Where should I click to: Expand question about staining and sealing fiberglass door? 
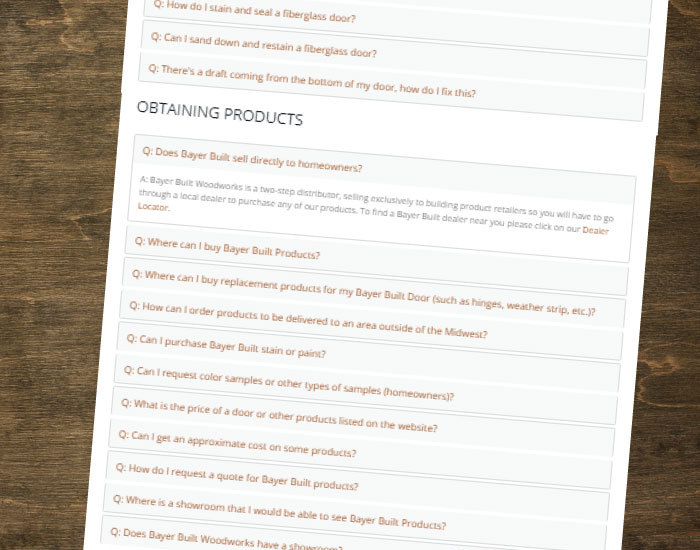(x=254, y=13)
